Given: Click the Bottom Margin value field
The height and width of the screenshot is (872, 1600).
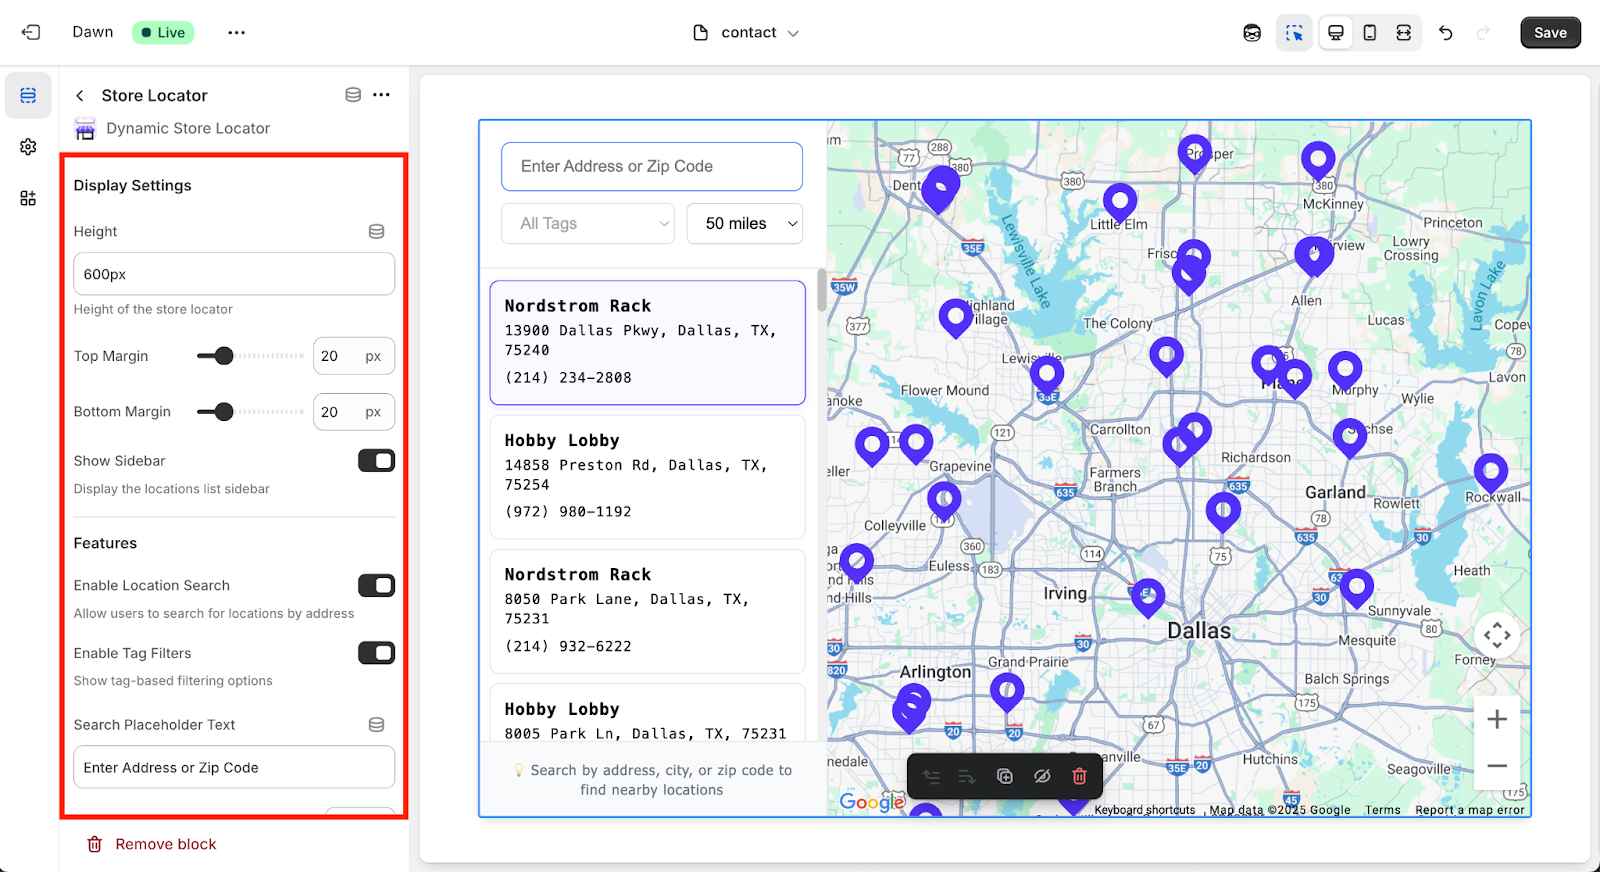Looking at the screenshot, I should [x=354, y=412].
